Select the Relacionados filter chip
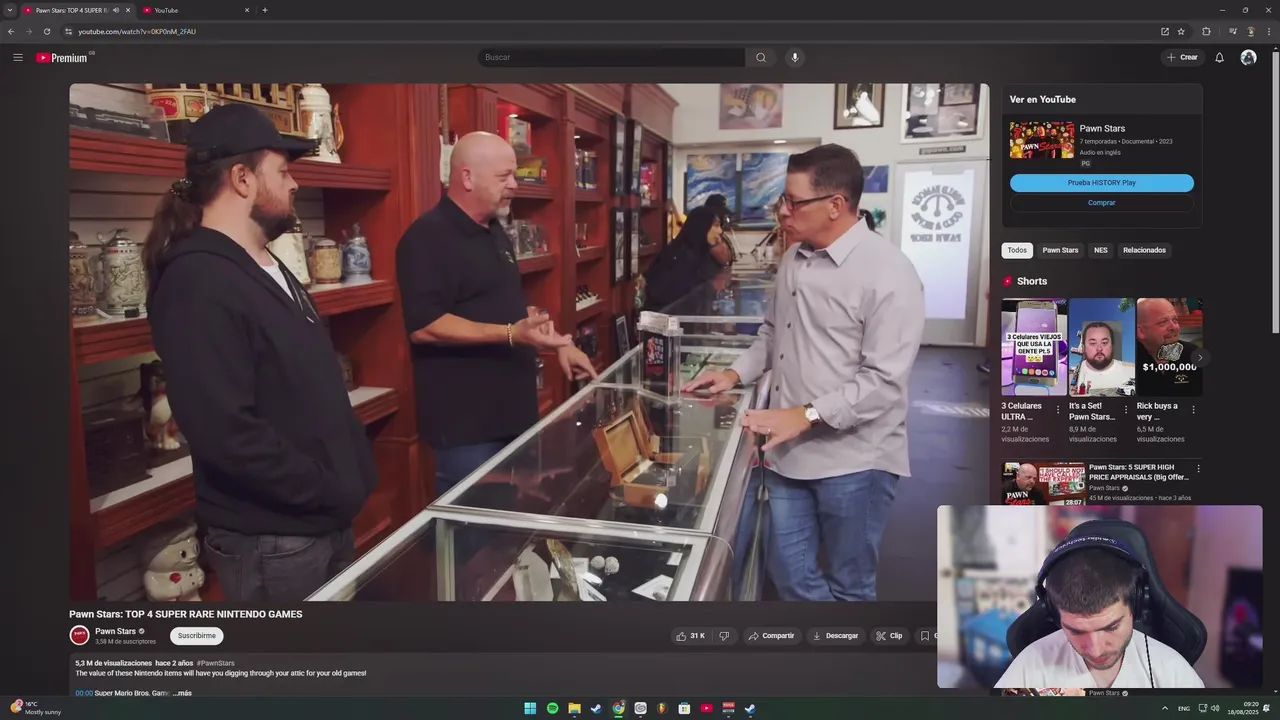Screen dimensions: 1280x720 tap(1144, 250)
